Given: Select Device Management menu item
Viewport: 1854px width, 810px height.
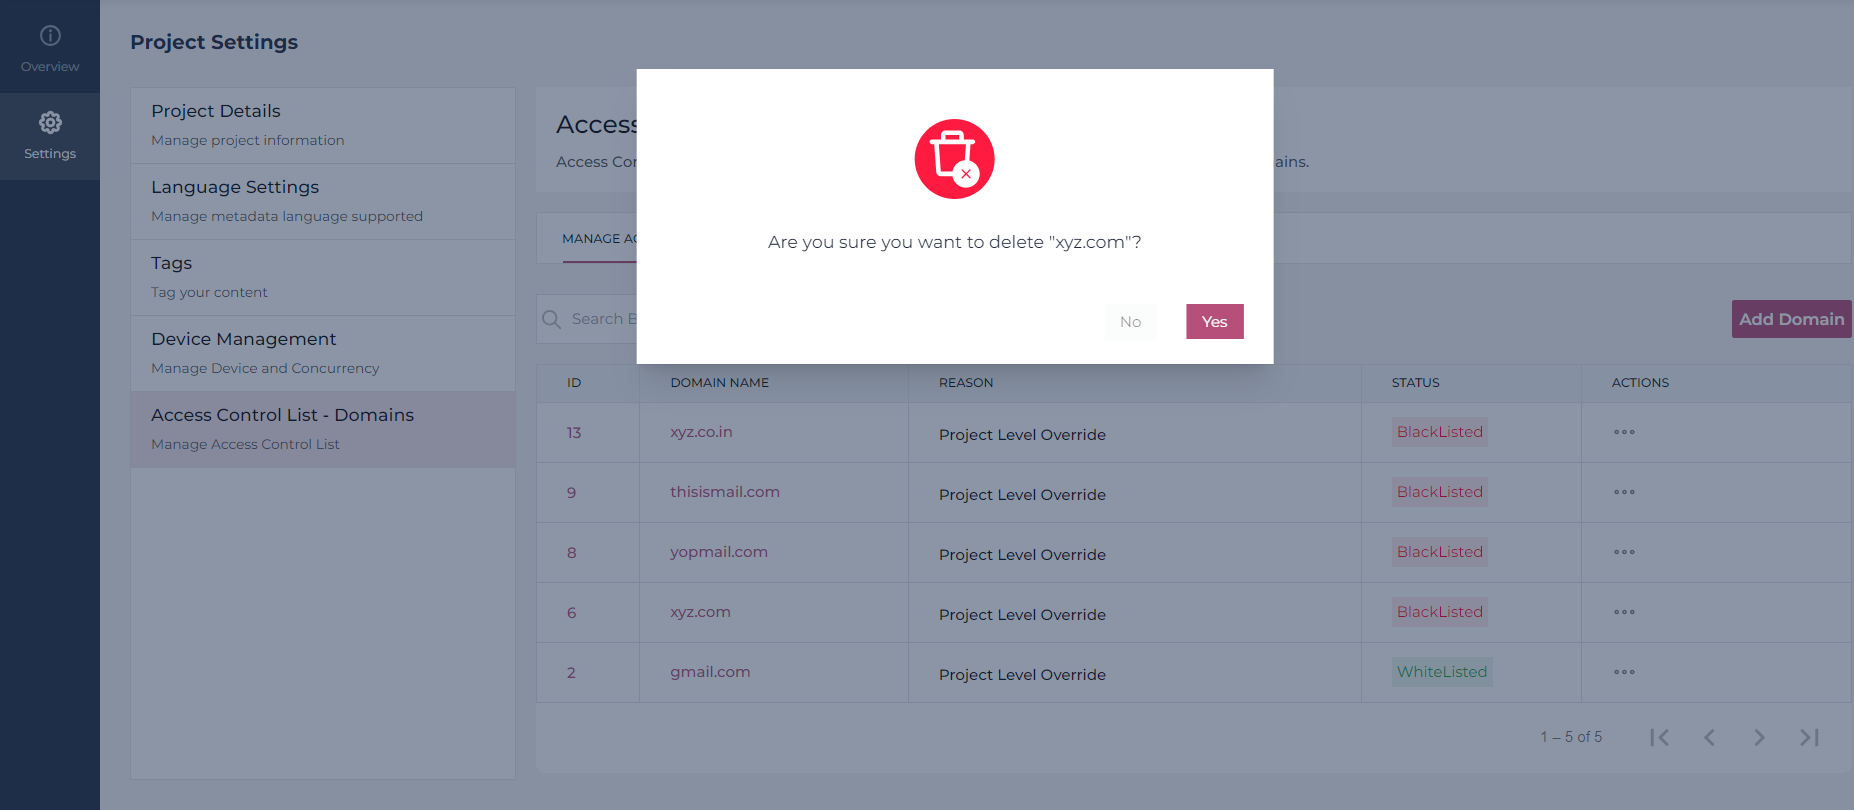Looking at the screenshot, I should pos(323,353).
